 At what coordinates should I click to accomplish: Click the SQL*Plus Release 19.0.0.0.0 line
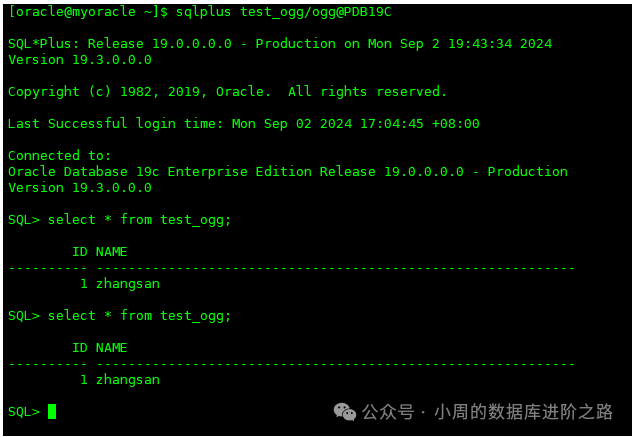pyautogui.click(x=280, y=44)
